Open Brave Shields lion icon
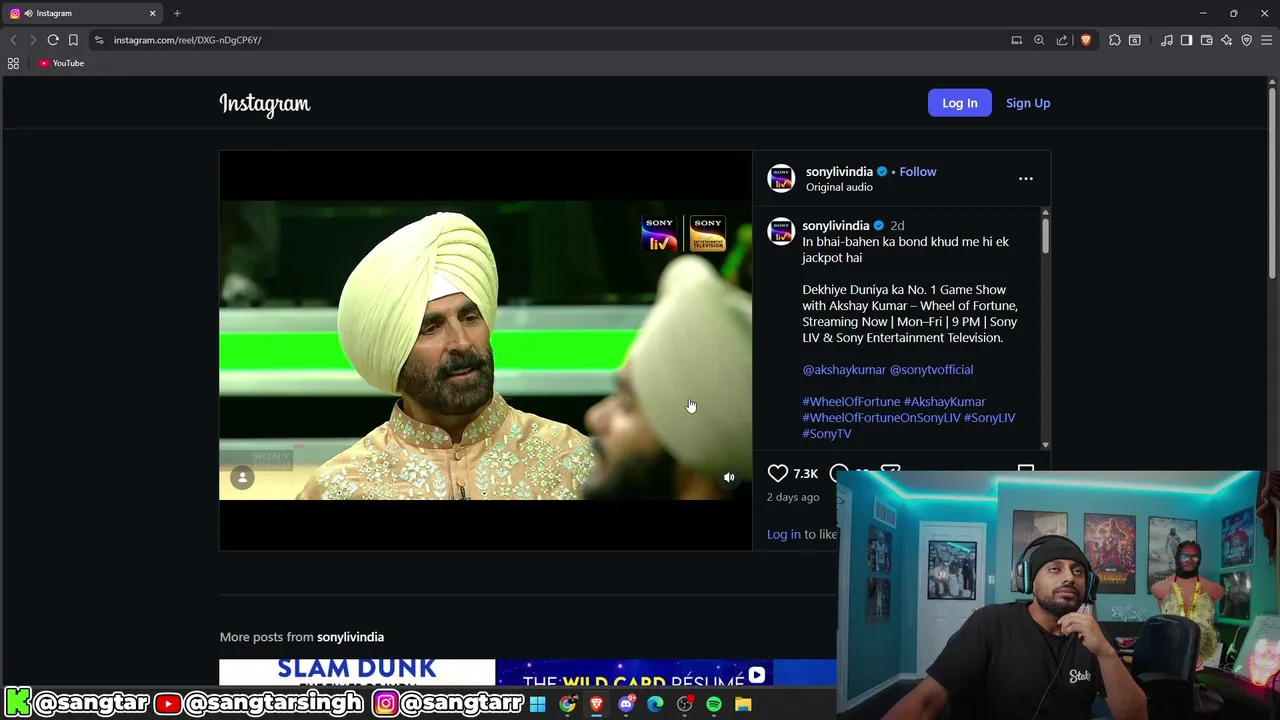The image size is (1280, 720). coord(1086,40)
